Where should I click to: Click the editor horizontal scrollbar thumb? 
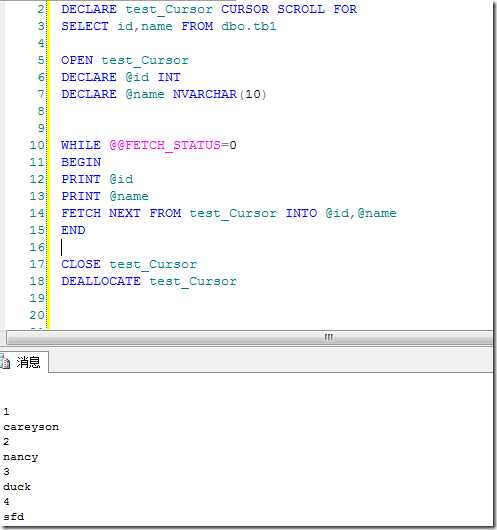click(x=249, y=337)
